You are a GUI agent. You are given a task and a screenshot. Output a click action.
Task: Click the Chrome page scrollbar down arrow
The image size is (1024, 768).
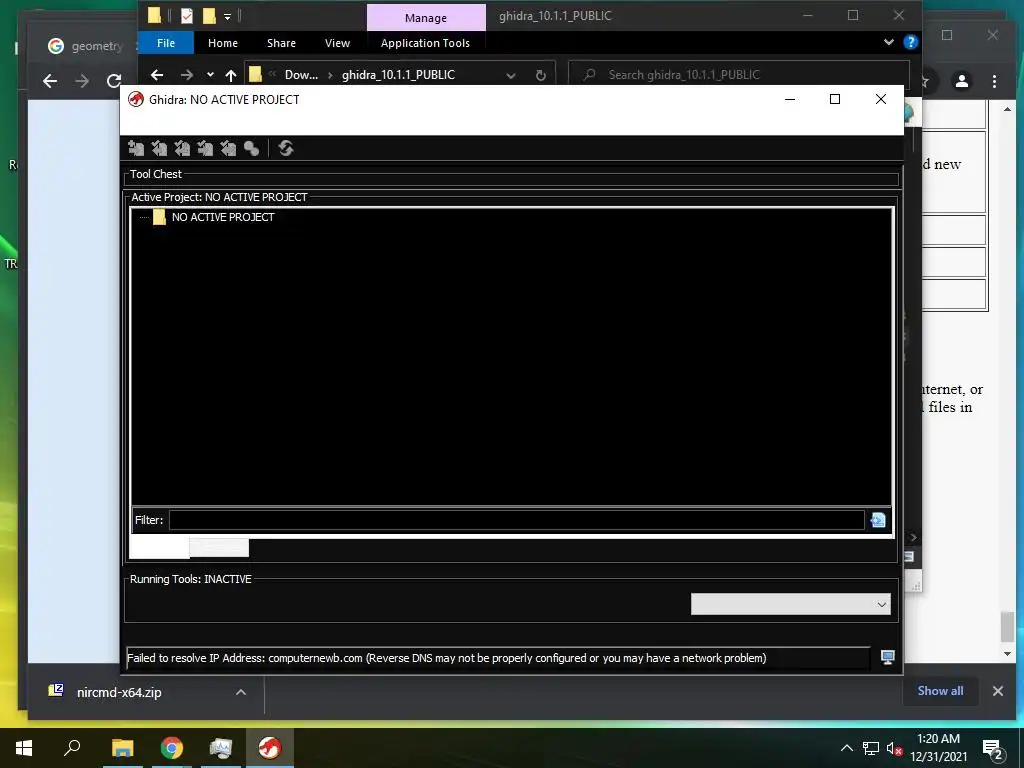point(1007,654)
